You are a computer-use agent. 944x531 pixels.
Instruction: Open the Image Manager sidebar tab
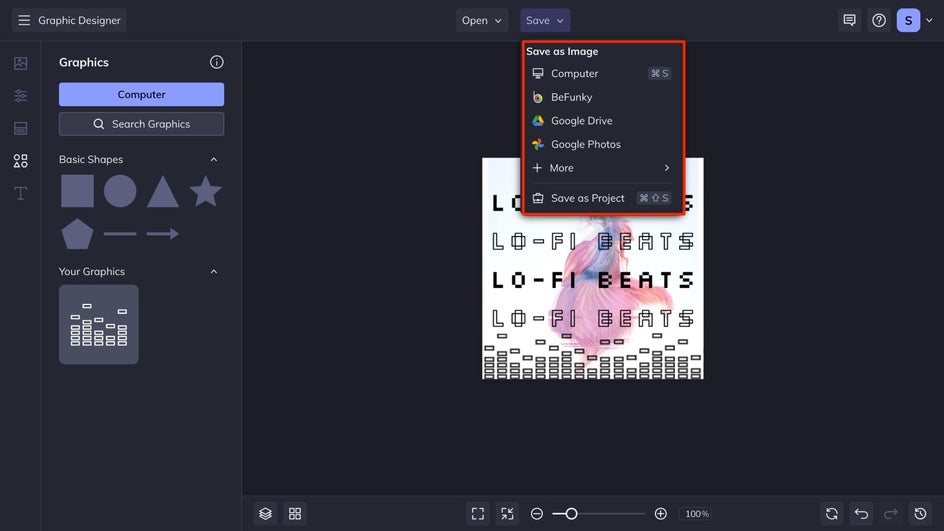20,63
